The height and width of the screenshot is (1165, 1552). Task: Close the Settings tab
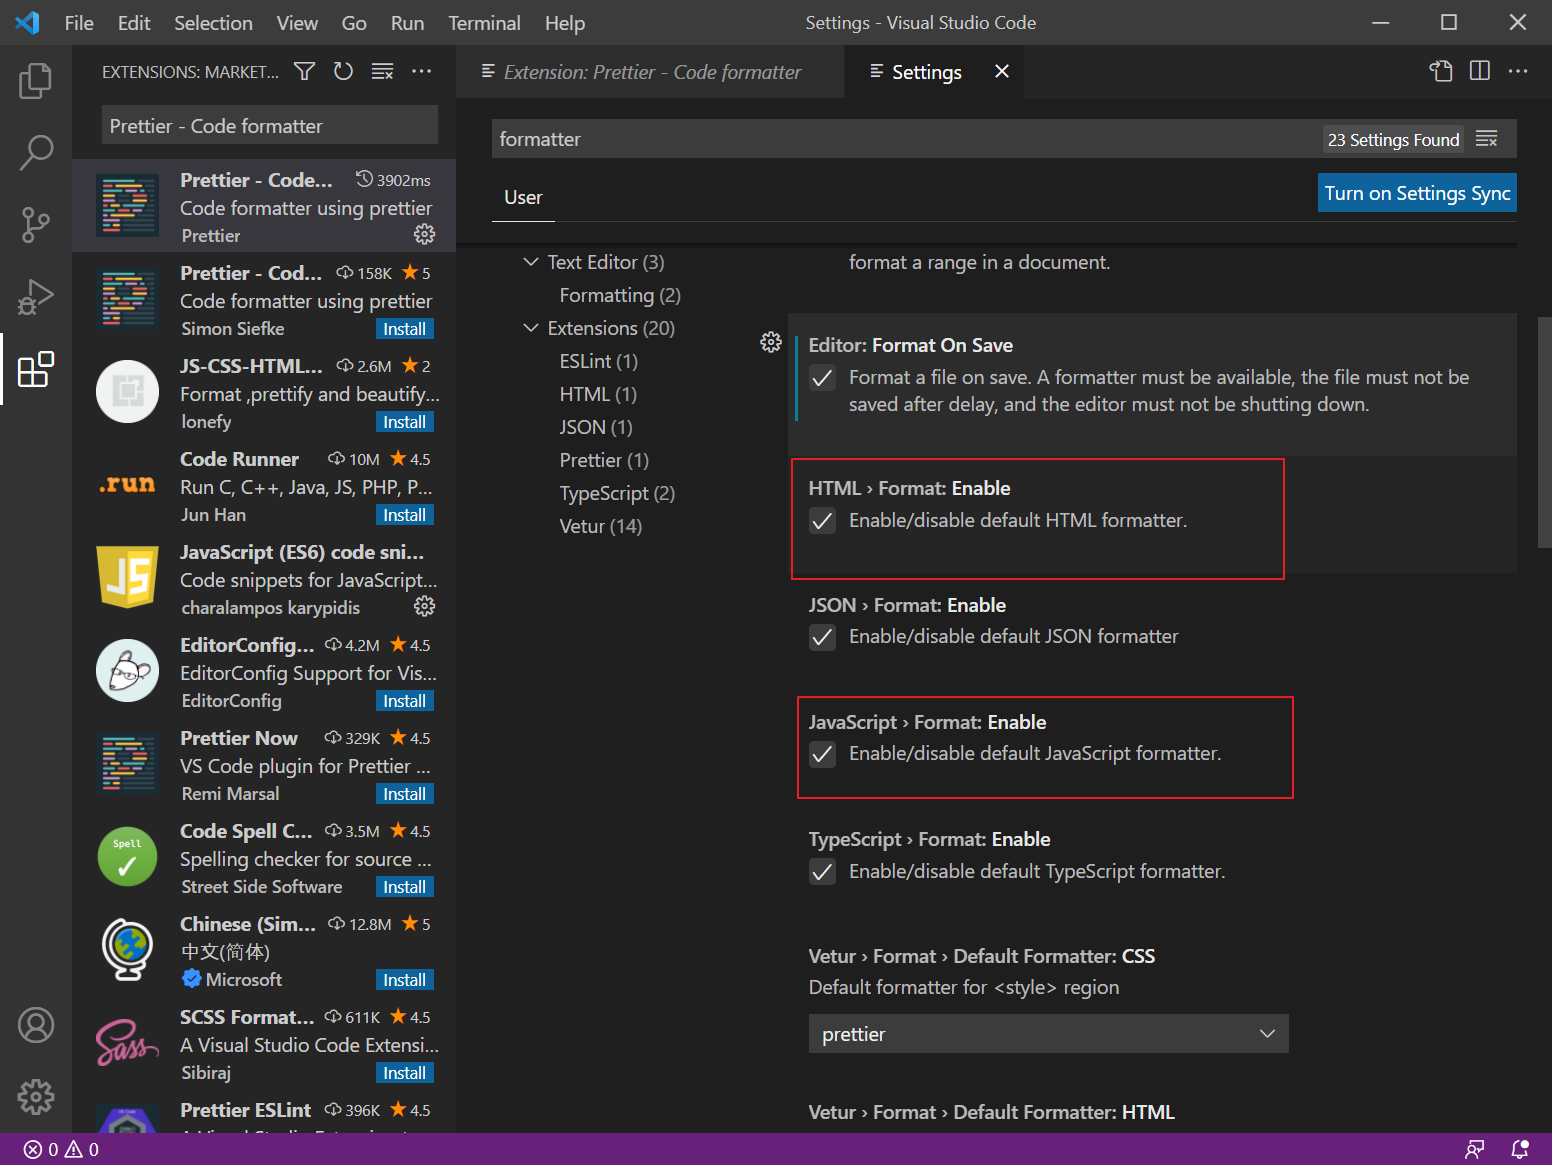(x=1002, y=71)
